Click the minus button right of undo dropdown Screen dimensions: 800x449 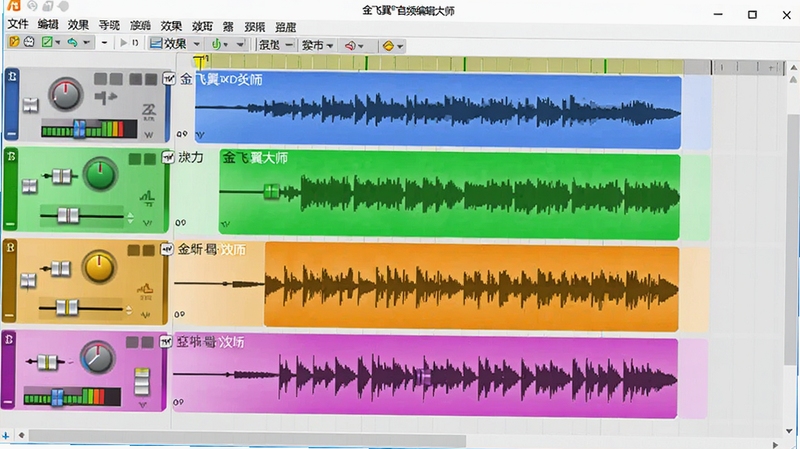tap(105, 43)
